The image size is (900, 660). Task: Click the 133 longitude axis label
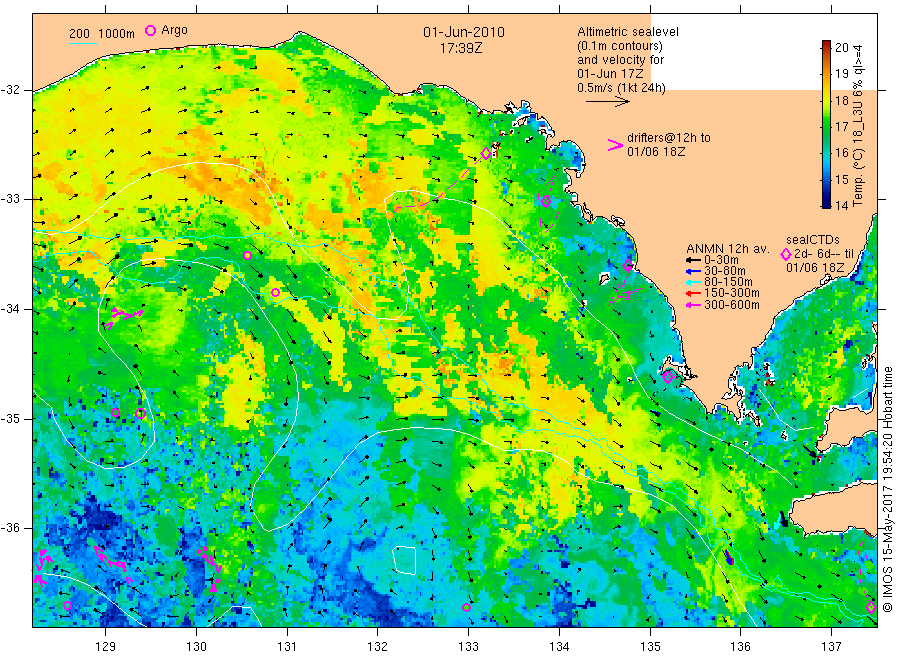point(468,646)
